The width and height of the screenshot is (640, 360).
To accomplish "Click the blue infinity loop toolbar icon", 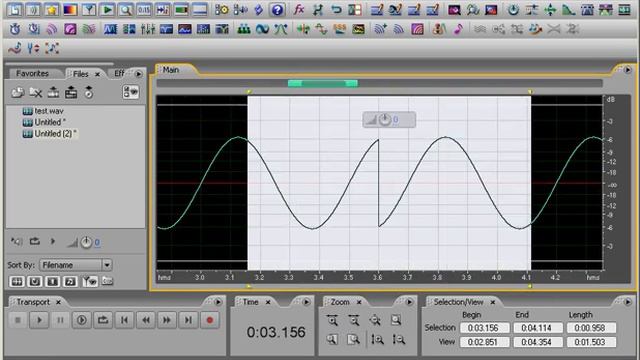I will pos(262,29).
